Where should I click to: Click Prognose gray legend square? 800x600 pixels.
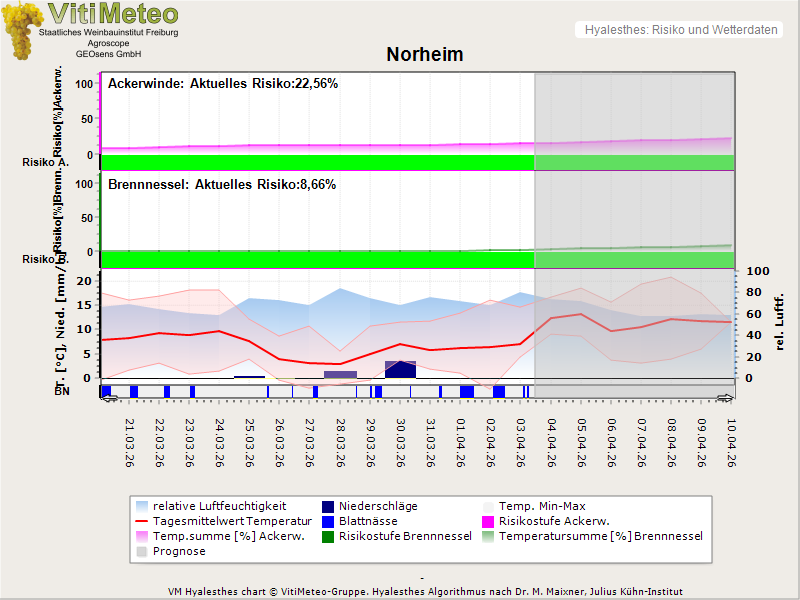(x=141, y=551)
